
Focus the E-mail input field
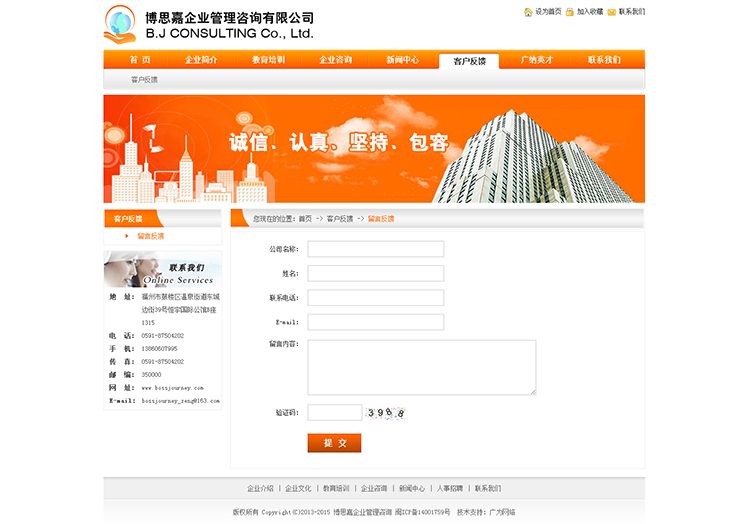pos(375,322)
